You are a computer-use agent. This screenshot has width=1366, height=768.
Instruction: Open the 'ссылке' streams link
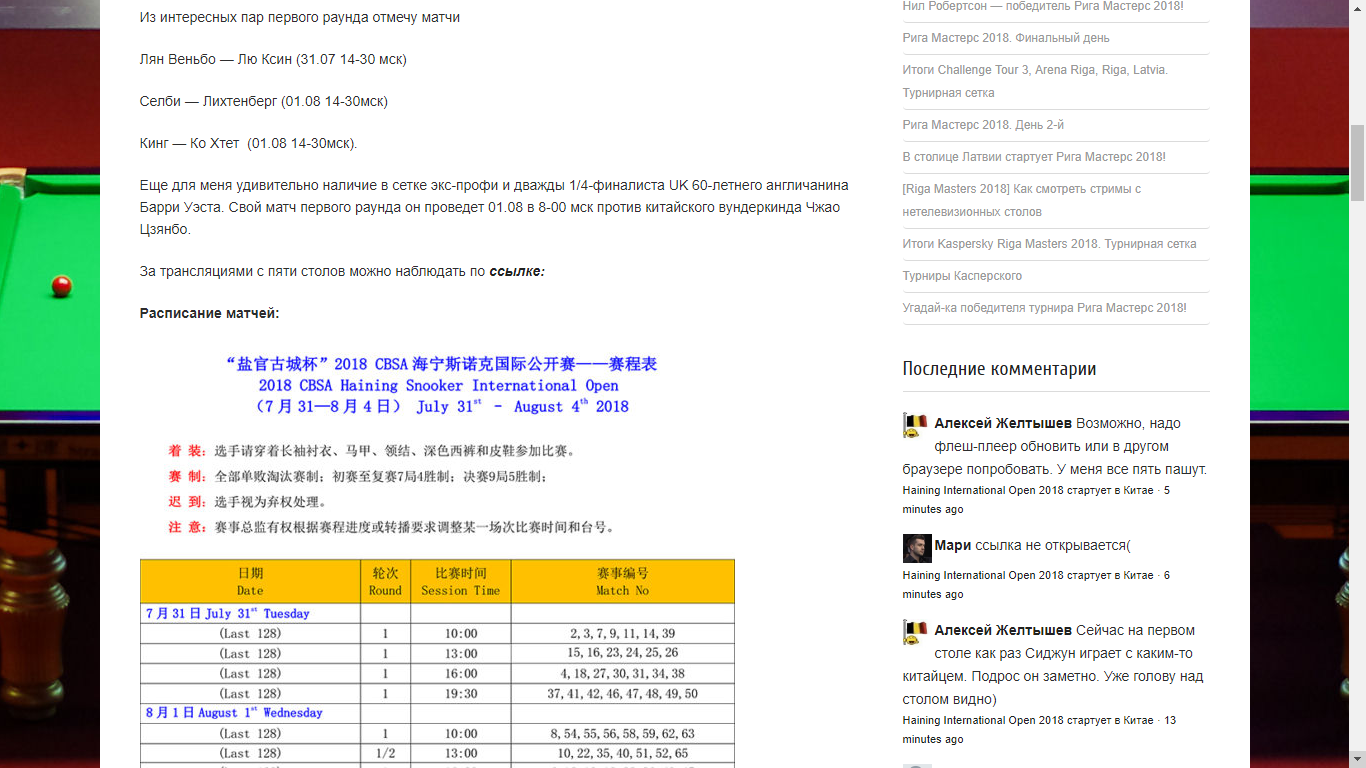[x=517, y=272]
